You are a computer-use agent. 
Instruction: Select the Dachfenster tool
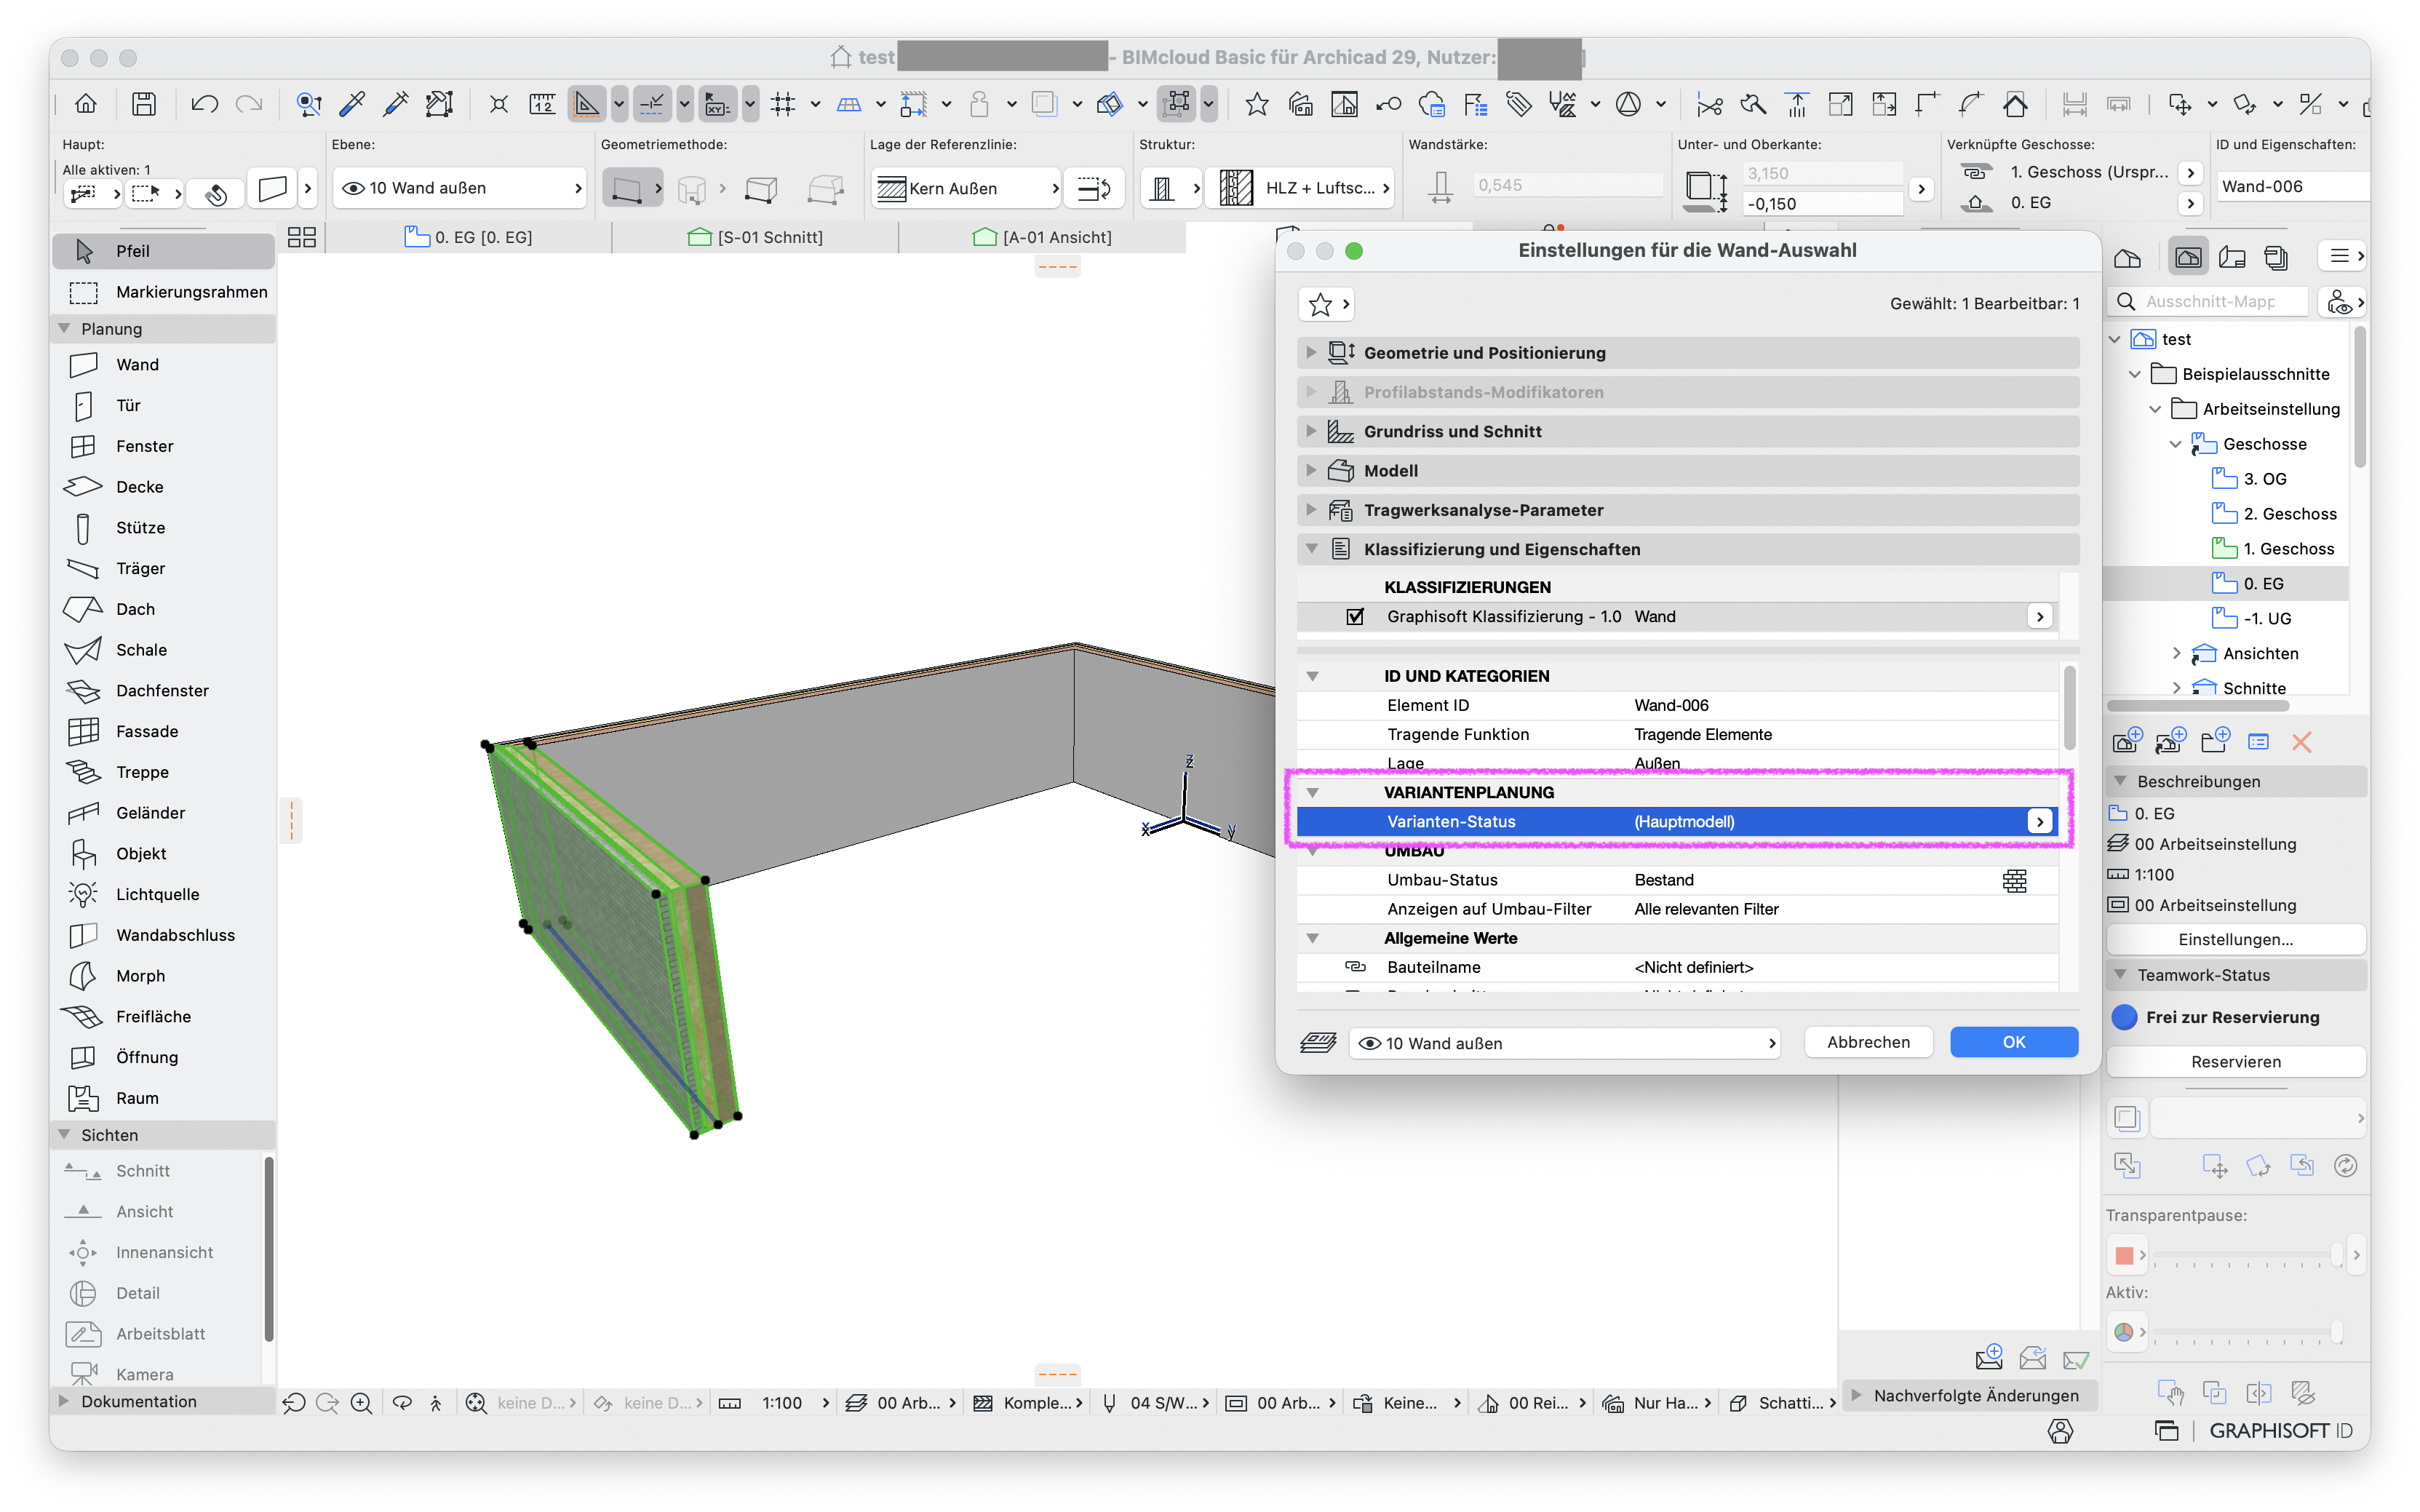click(163, 691)
